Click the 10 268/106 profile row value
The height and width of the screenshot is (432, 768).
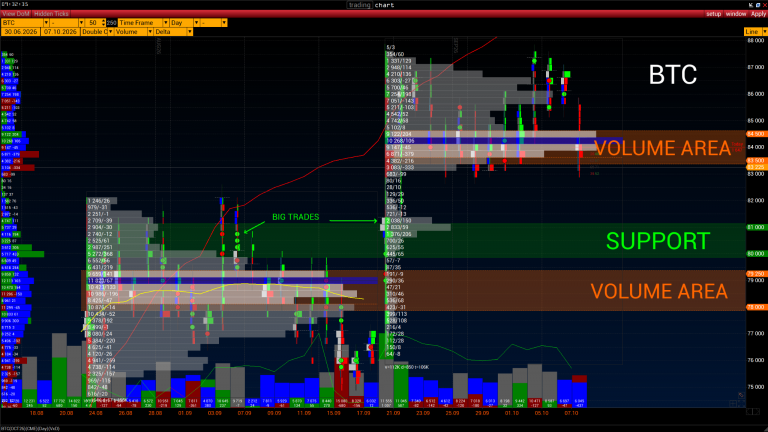(x=401, y=141)
